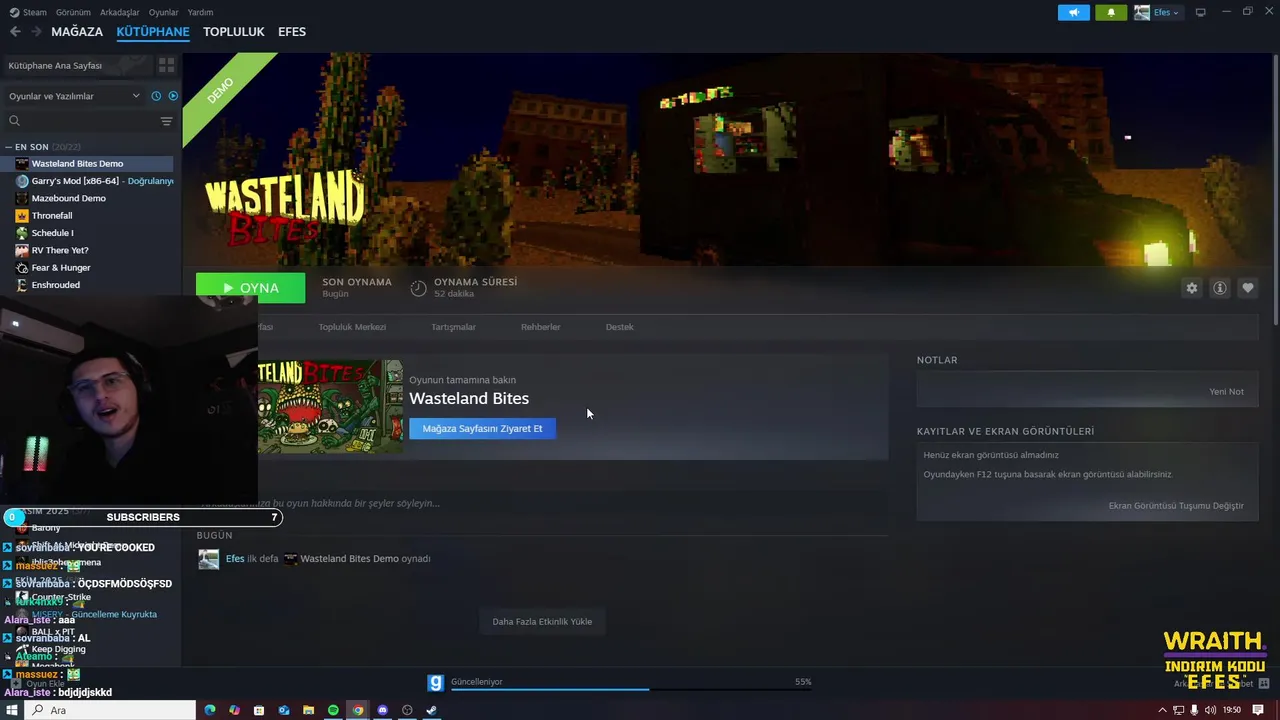
Task: Open Google Chrome from taskbar
Action: coord(358,710)
